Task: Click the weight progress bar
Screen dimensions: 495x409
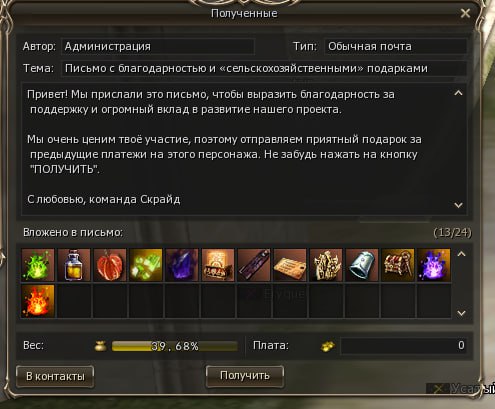Action: pyautogui.click(x=175, y=346)
